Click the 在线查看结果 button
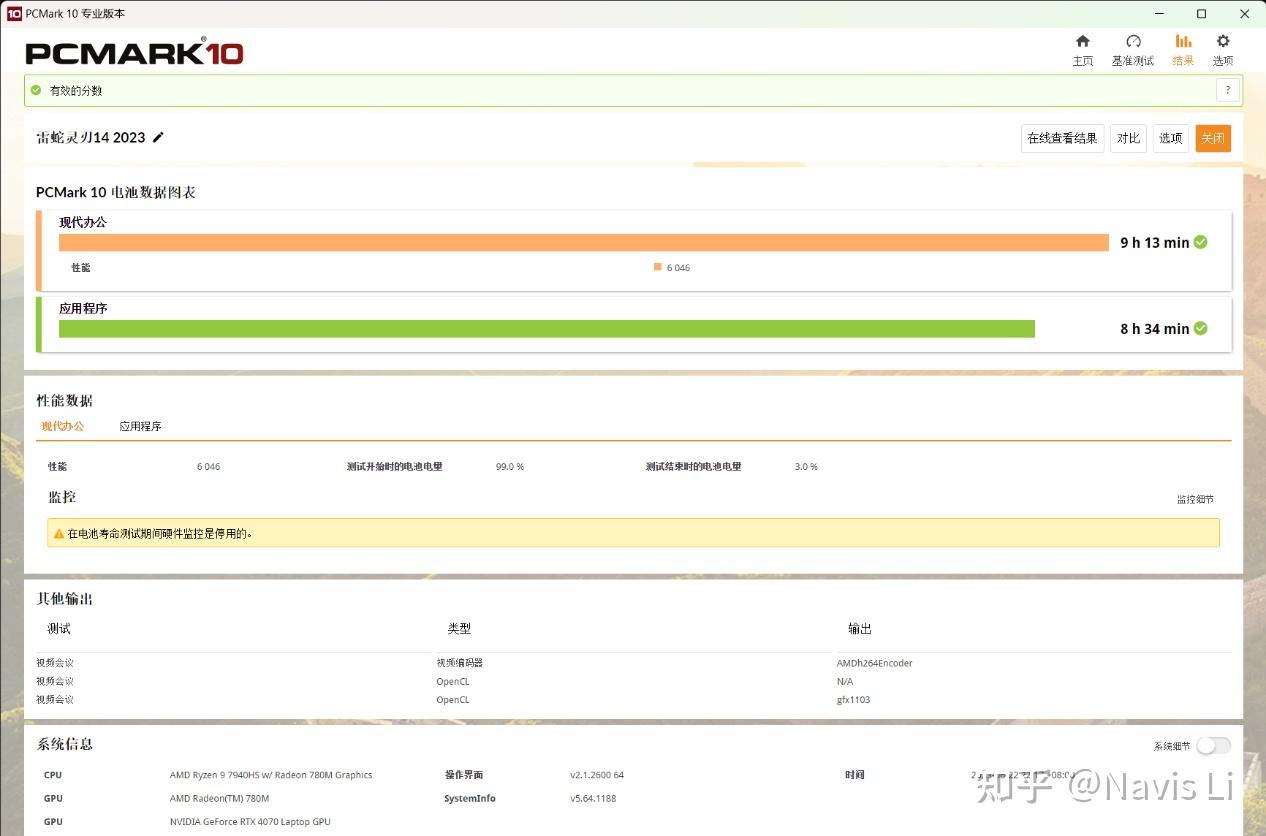 (1062, 138)
